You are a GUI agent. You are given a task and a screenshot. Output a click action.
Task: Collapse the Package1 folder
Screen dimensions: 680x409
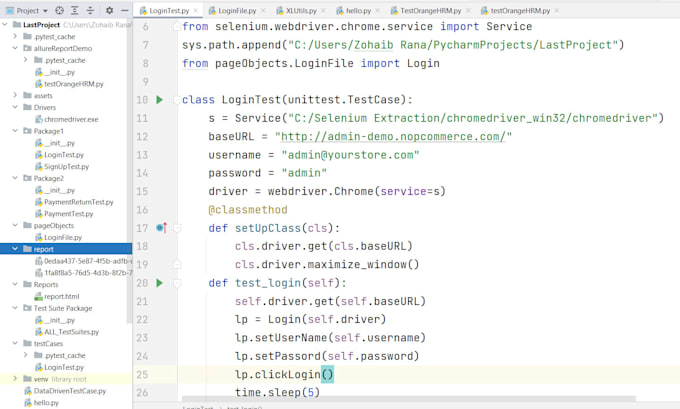pos(15,131)
